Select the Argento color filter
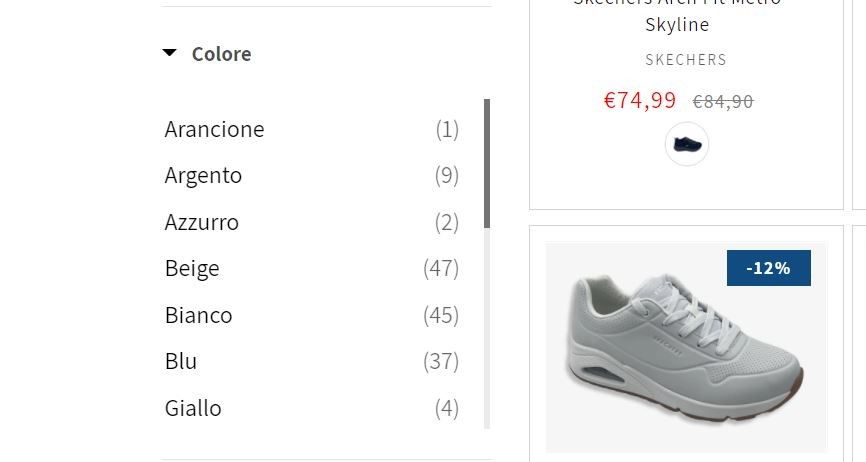 point(311,176)
